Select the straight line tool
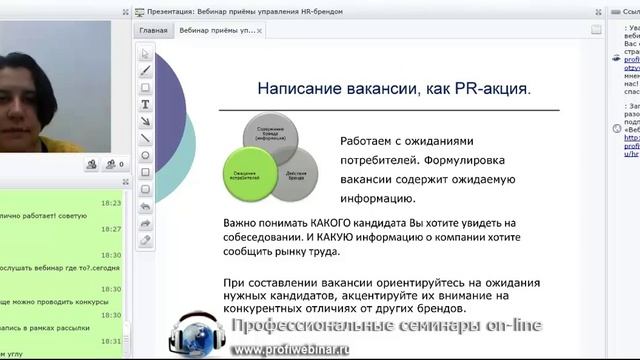Viewport: 640px width, 360px height. (x=145, y=138)
